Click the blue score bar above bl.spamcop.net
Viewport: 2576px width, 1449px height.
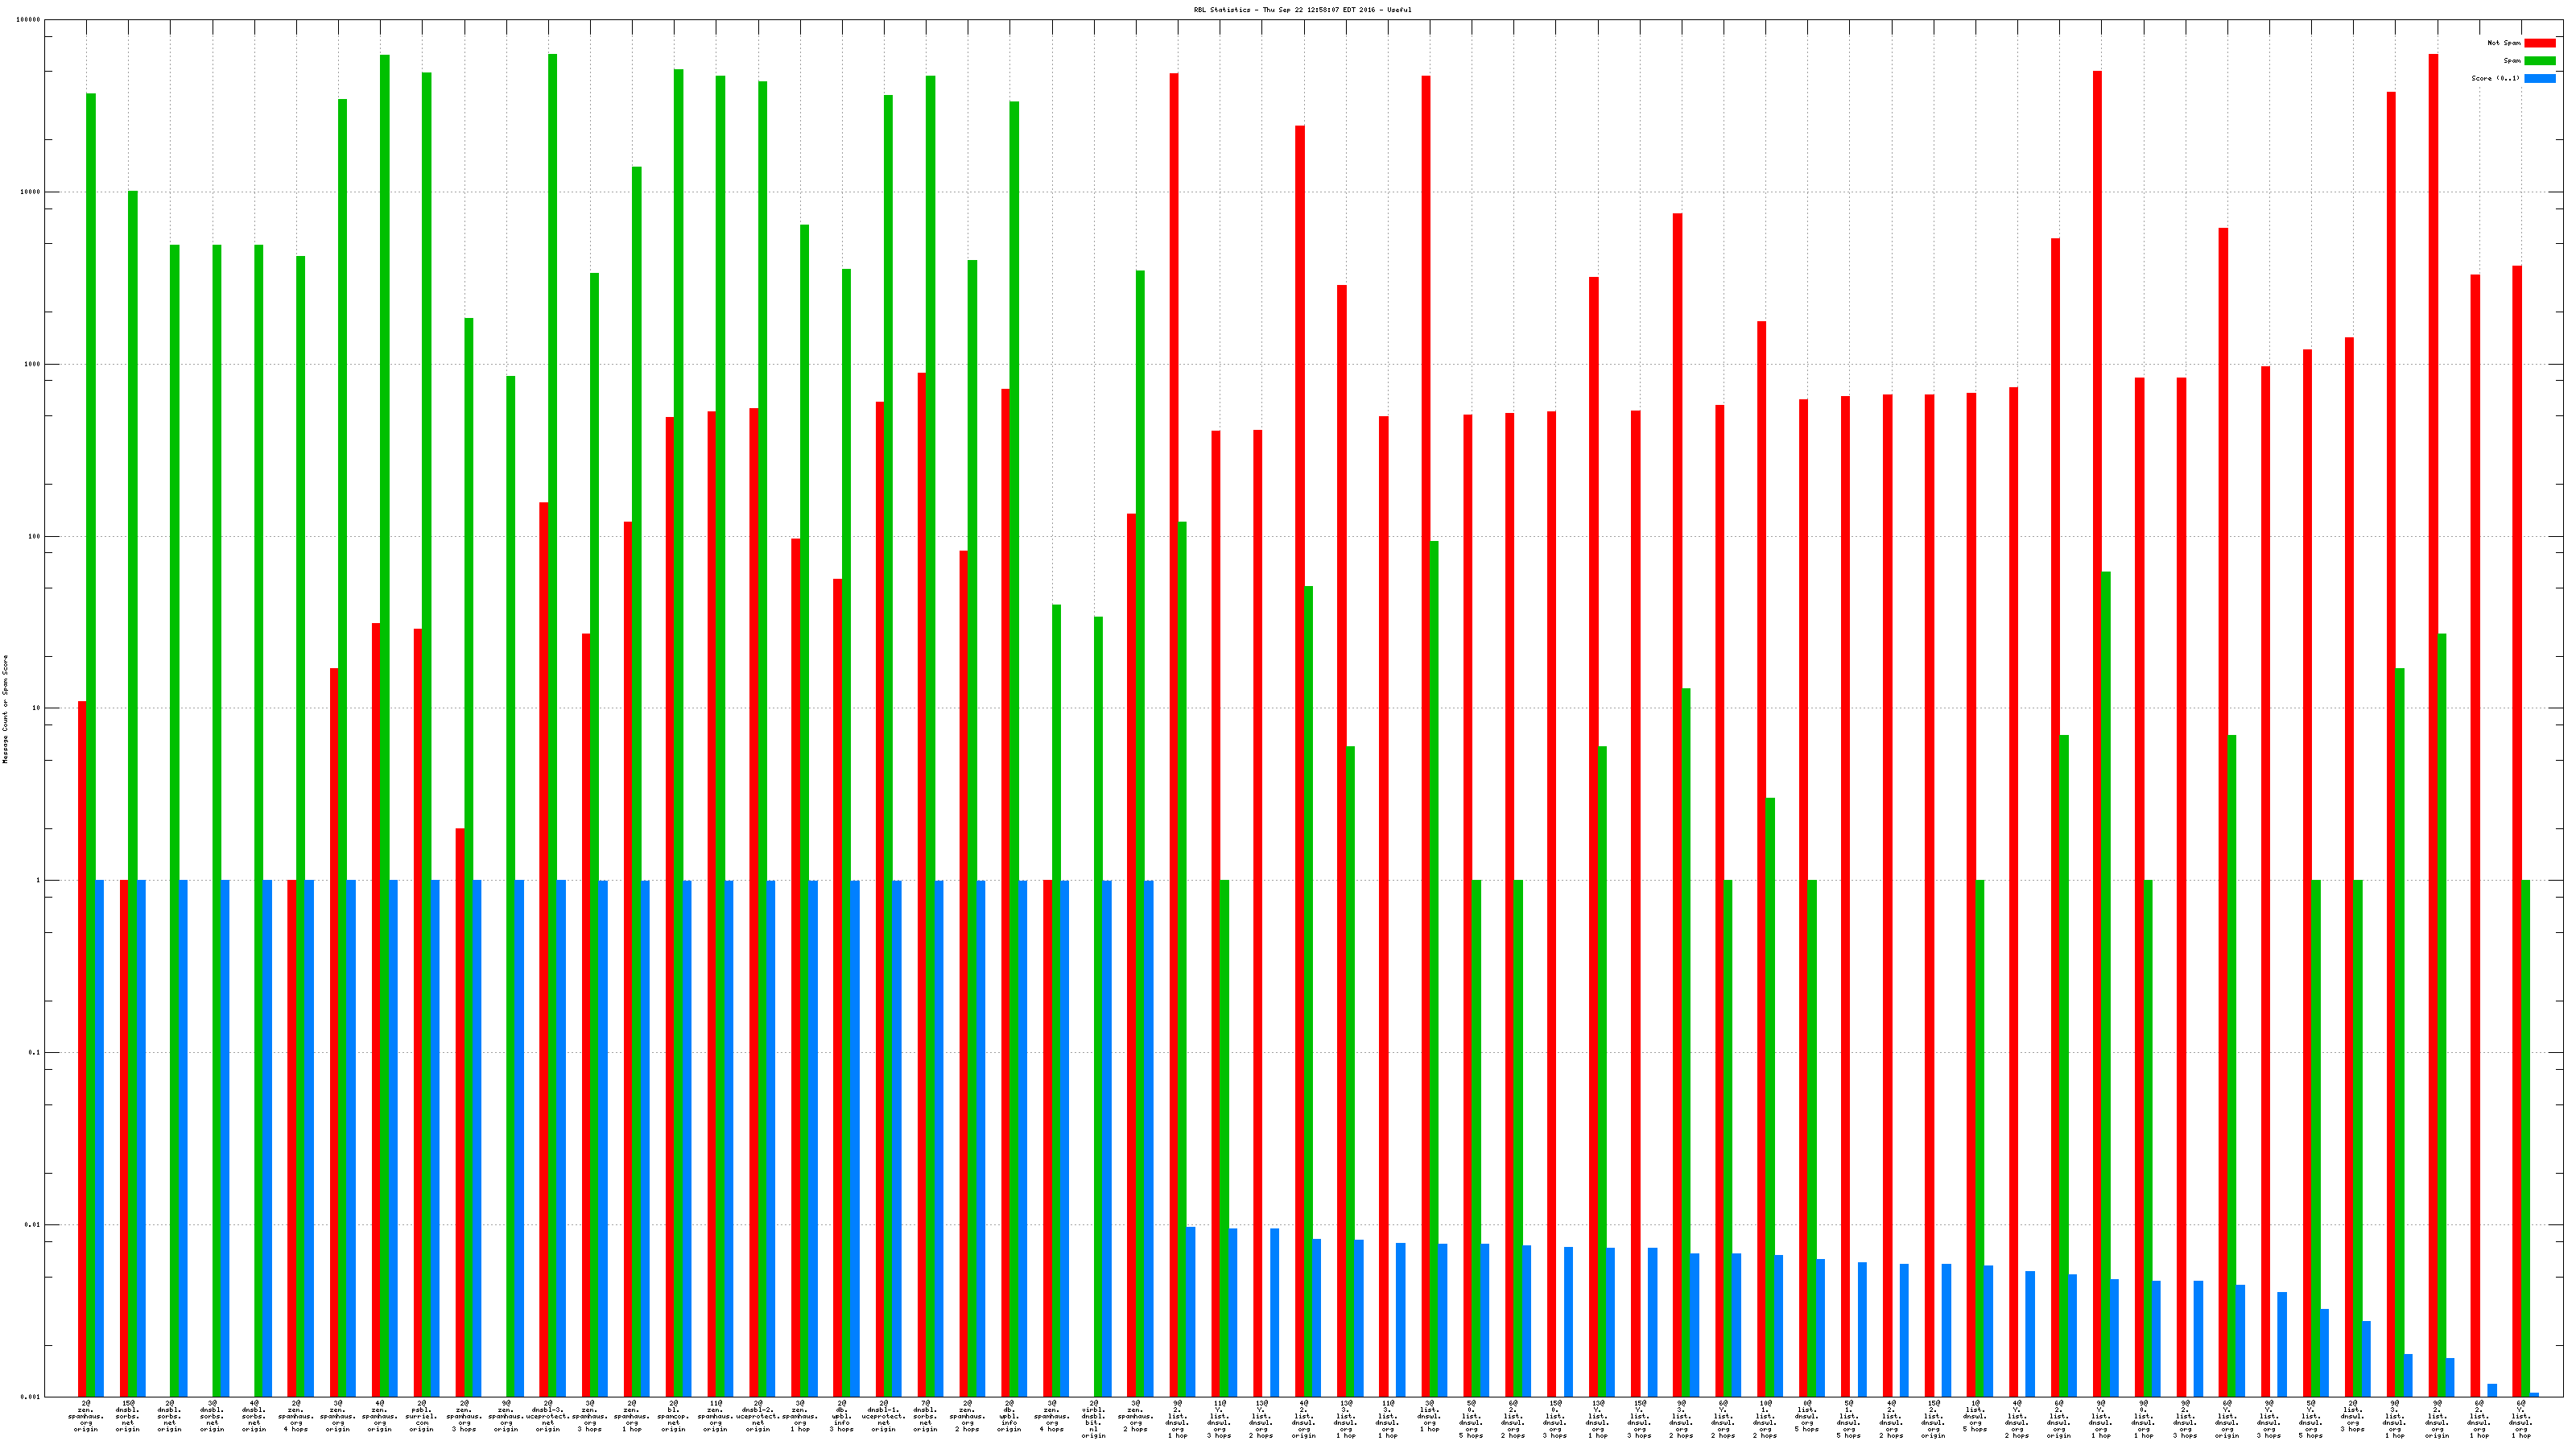tap(687, 1138)
